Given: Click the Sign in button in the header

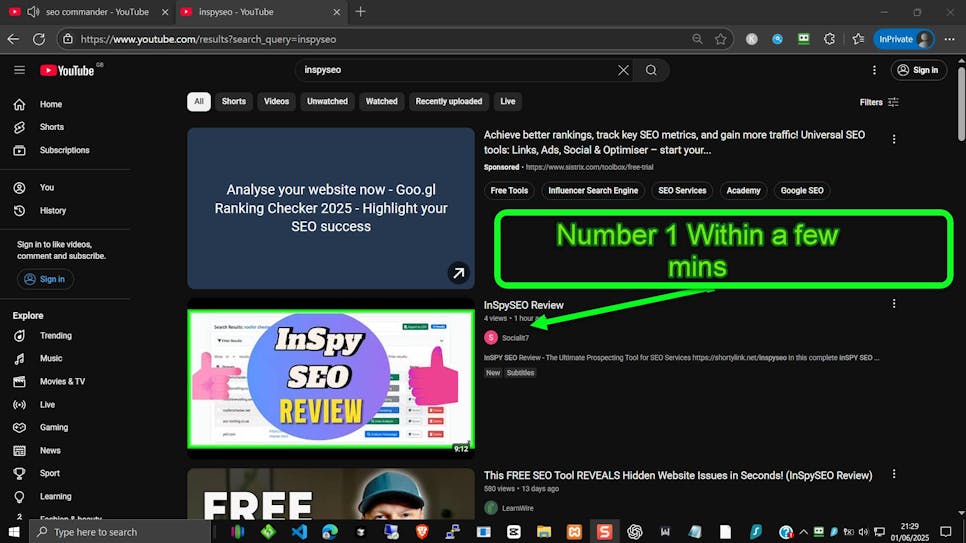Looking at the screenshot, I should (x=918, y=70).
